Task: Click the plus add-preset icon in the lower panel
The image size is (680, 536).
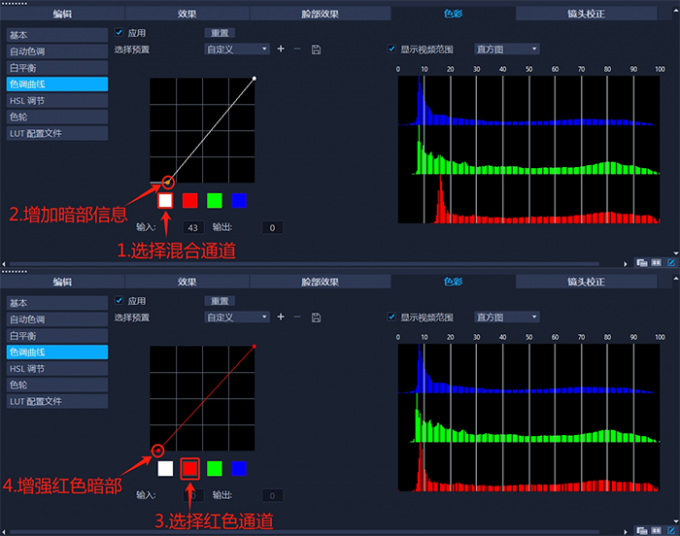Action: click(x=281, y=317)
